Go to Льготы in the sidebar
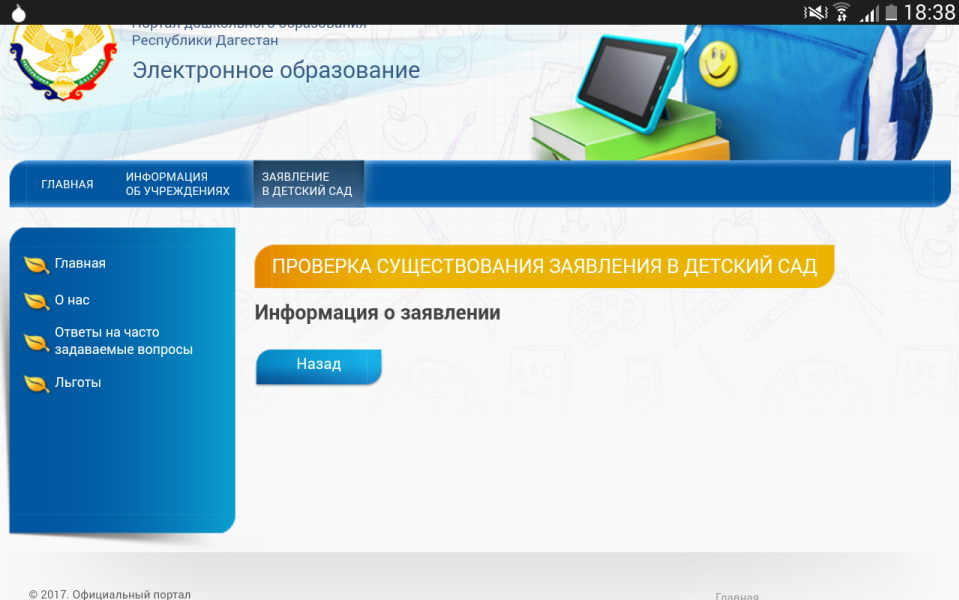Screen dimensions: 959x600 click(x=78, y=383)
